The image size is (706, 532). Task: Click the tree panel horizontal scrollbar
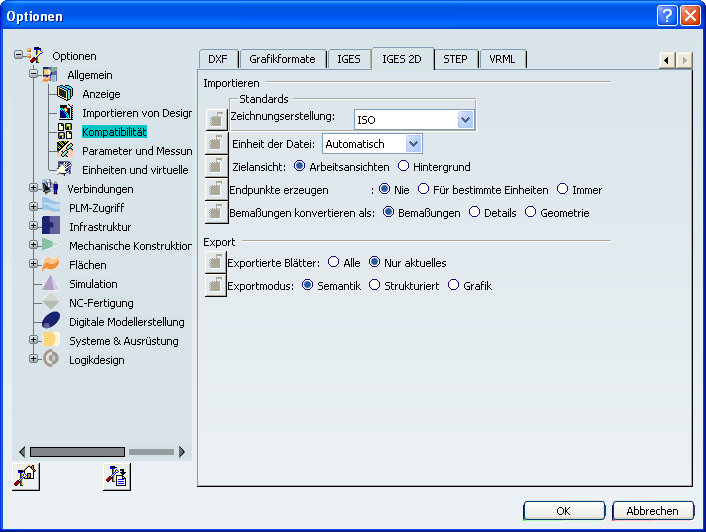coord(78,452)
